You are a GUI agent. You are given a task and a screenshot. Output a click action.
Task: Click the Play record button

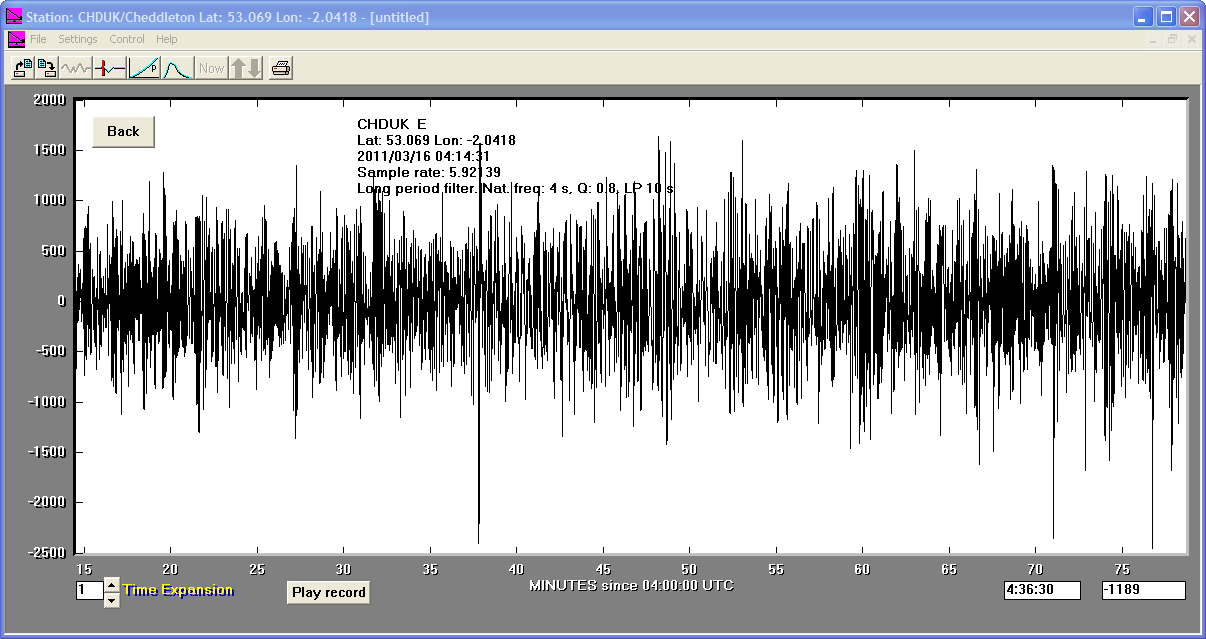click(x=328, y=592)
